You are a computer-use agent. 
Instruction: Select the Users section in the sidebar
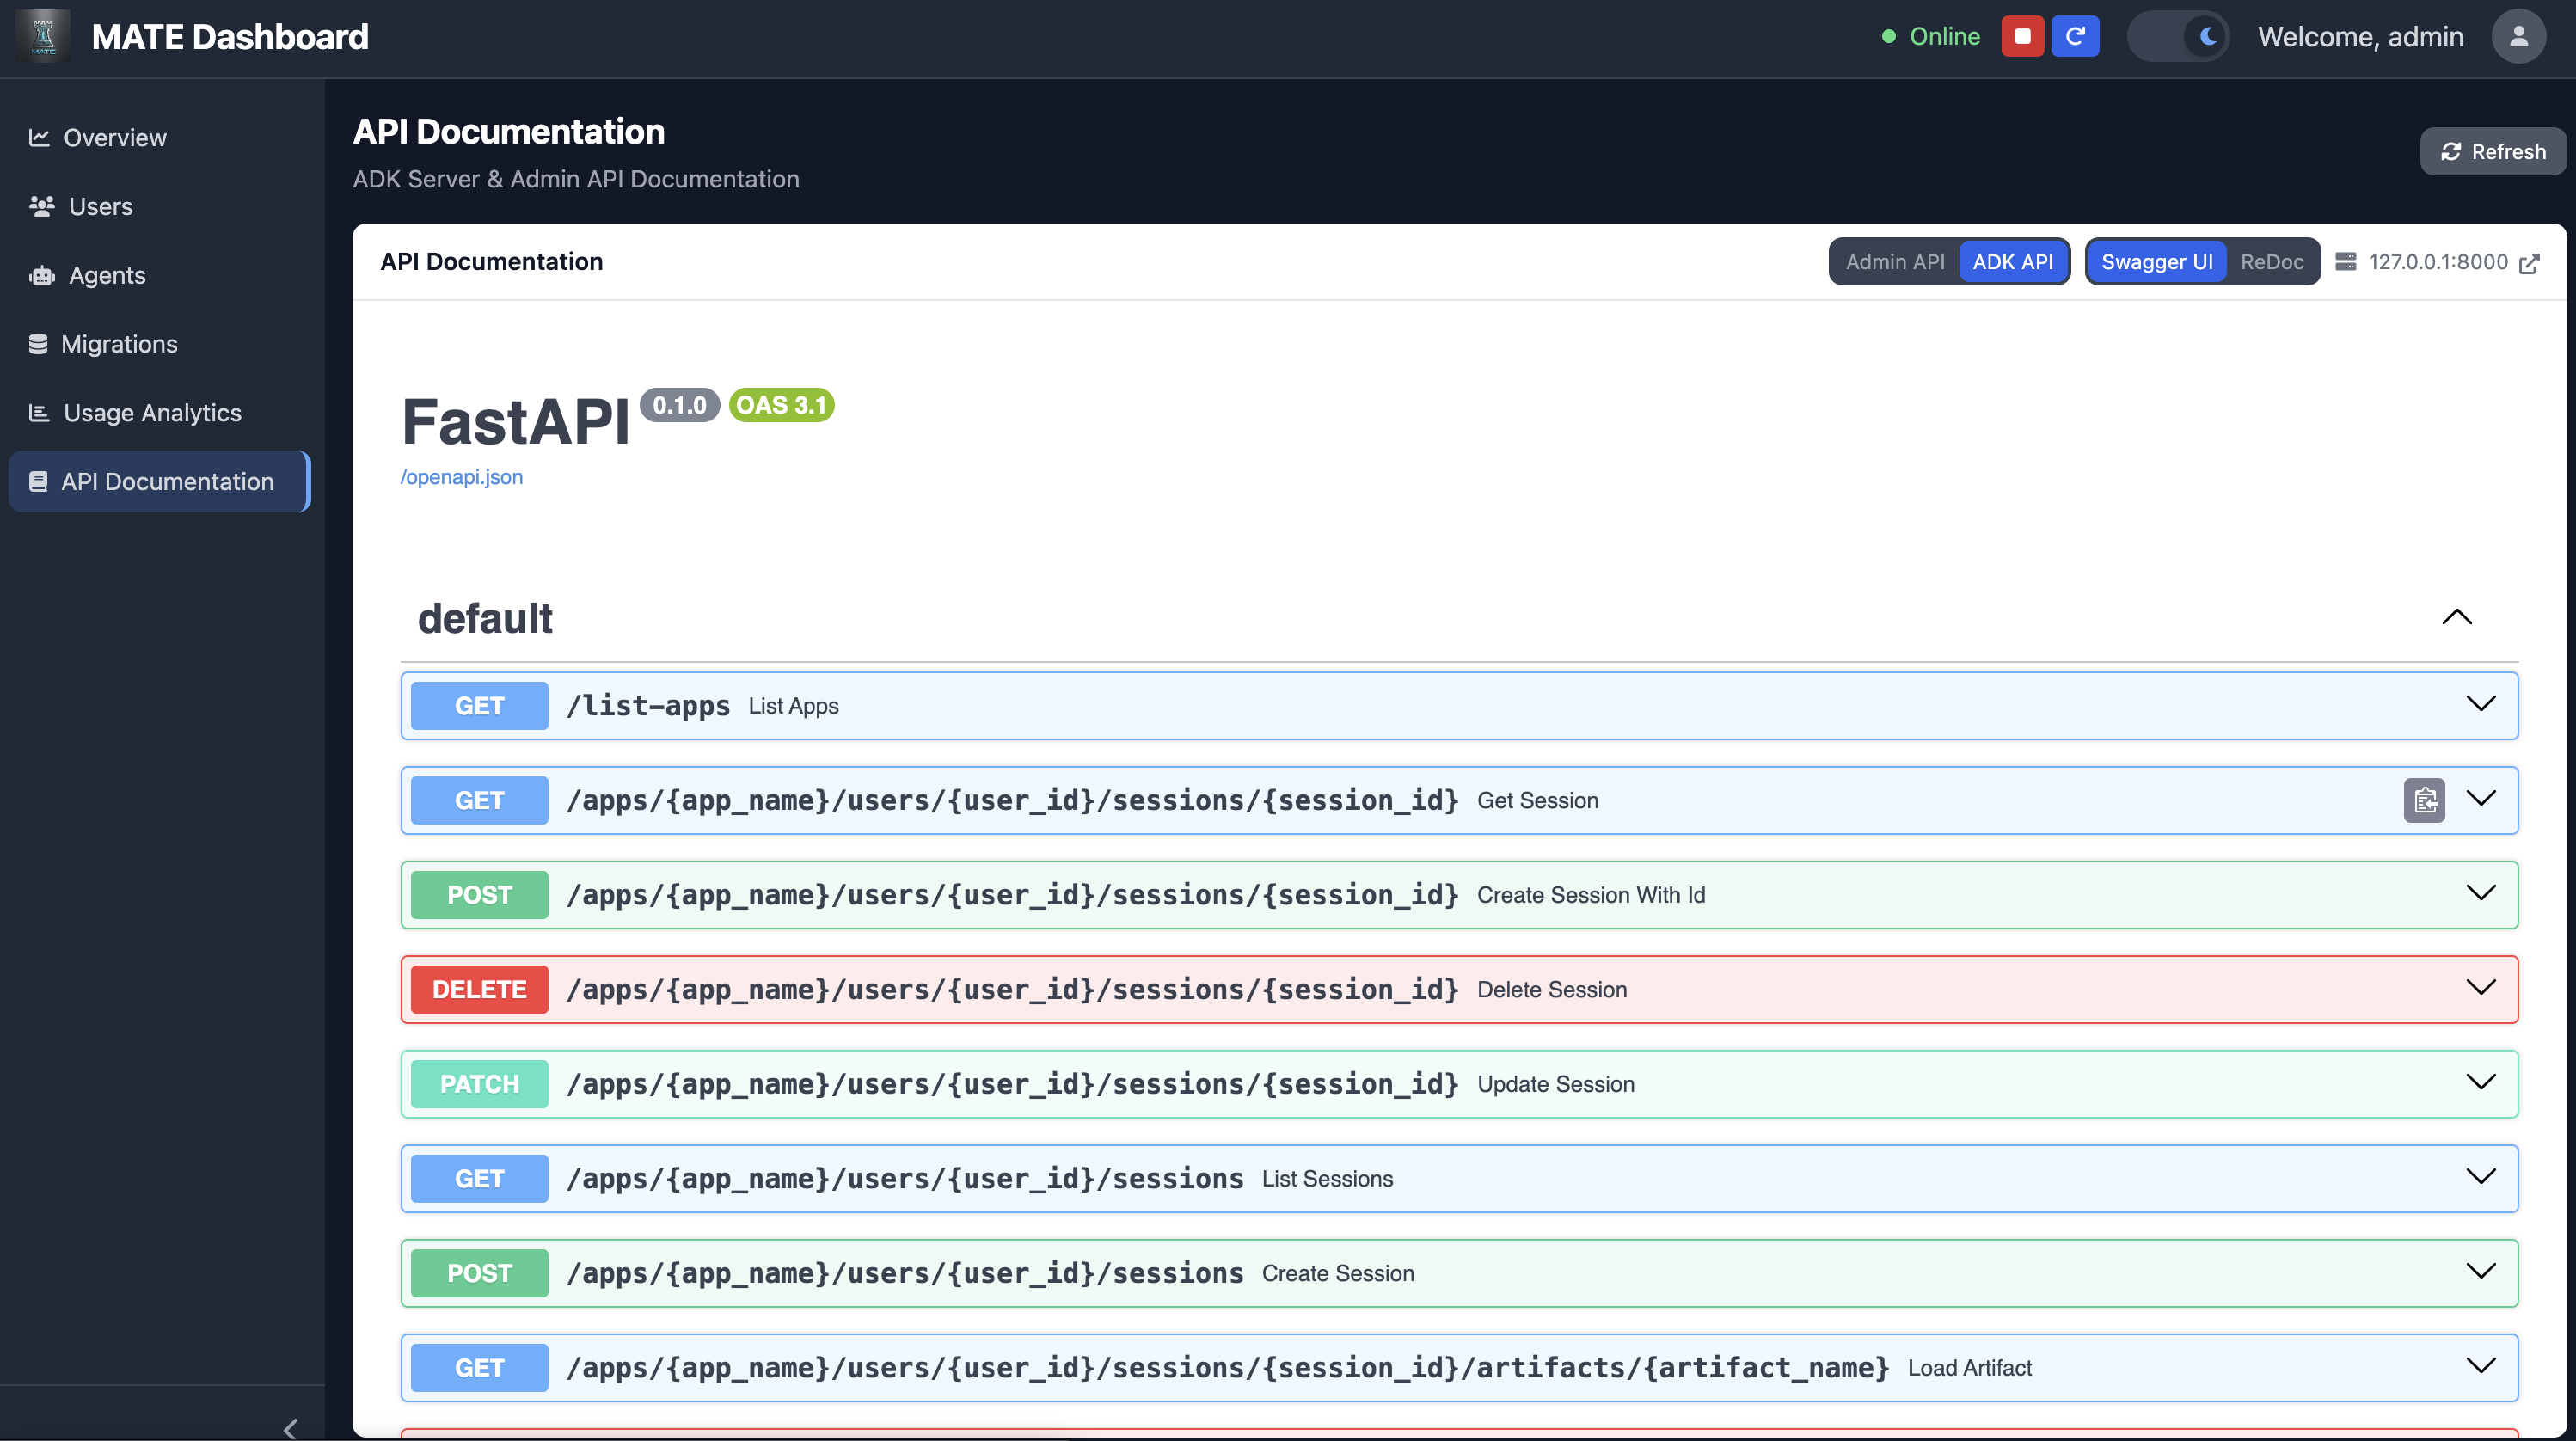coord(100,206)
